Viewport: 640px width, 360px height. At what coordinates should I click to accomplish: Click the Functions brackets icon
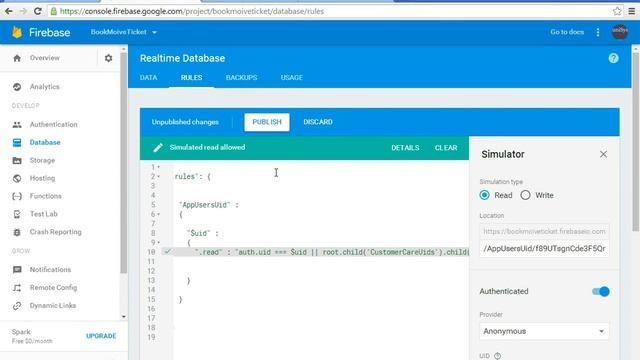(17, 196)
